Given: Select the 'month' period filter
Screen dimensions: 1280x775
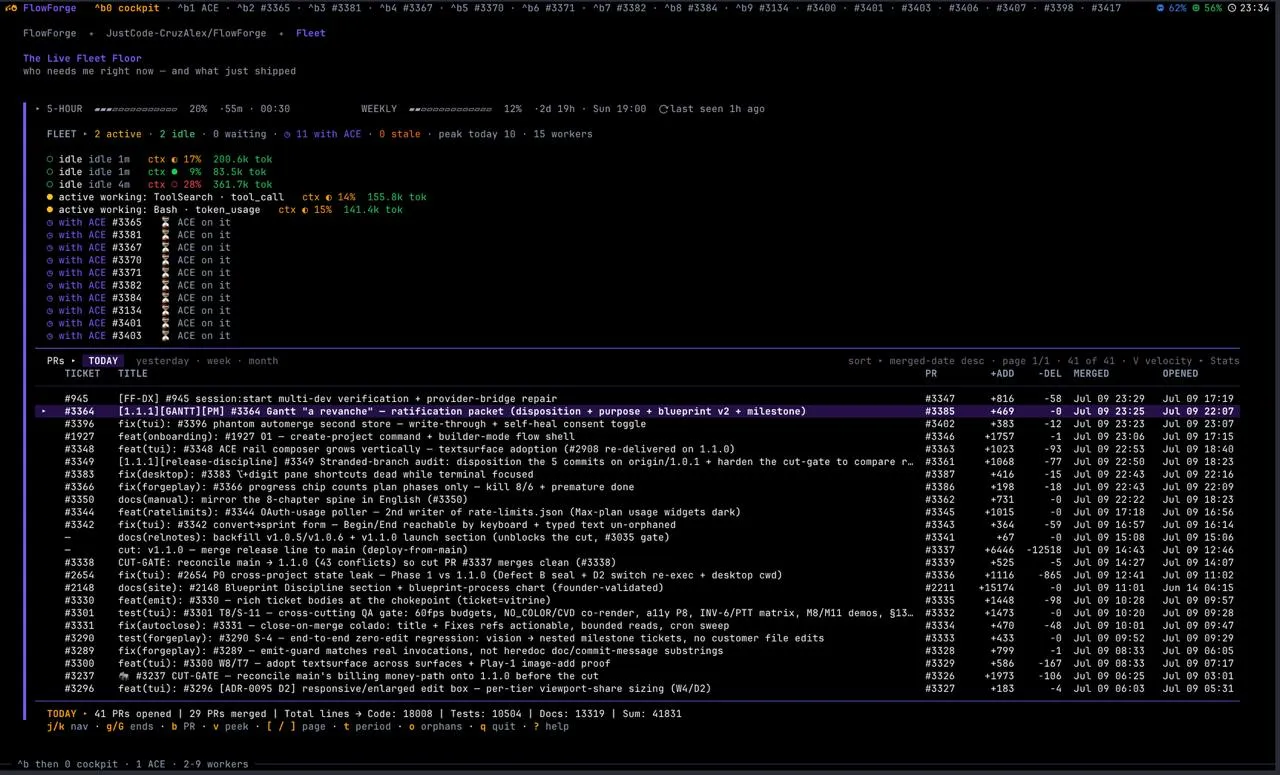Looking at the screenshot, I should pyautogui.click(x=263, y=361).
